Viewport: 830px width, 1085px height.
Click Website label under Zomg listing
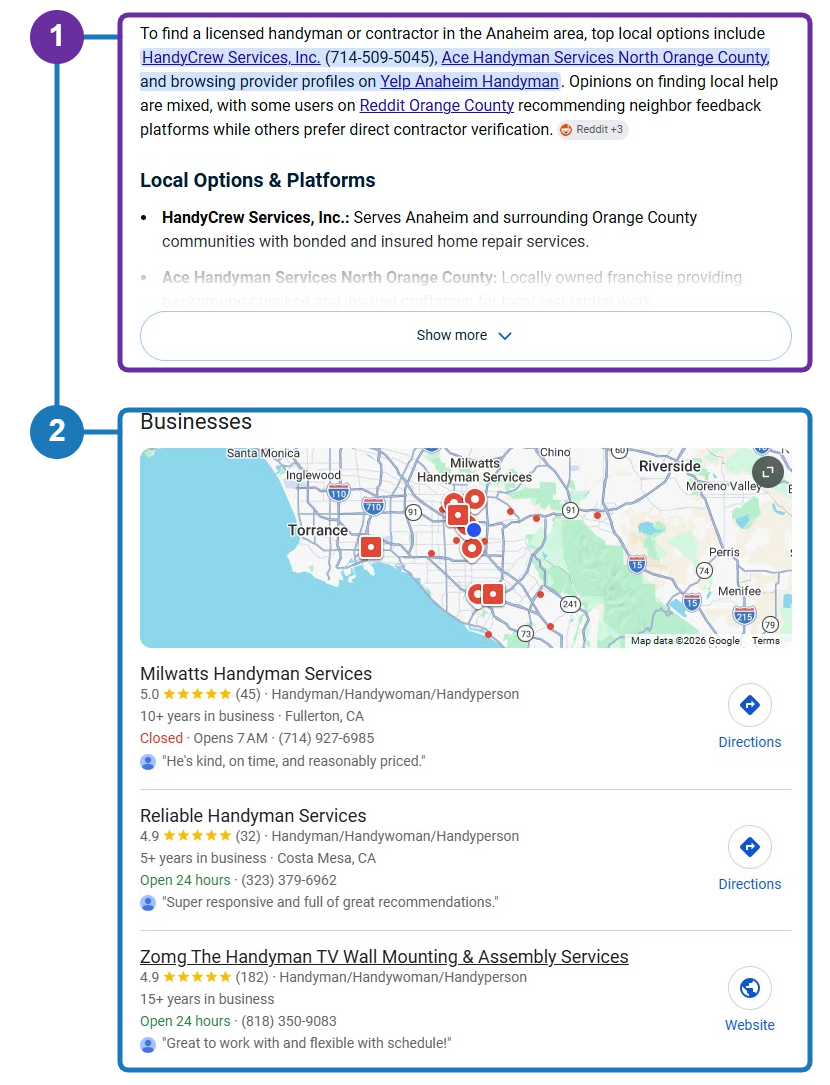click(x=750, y=1025)
